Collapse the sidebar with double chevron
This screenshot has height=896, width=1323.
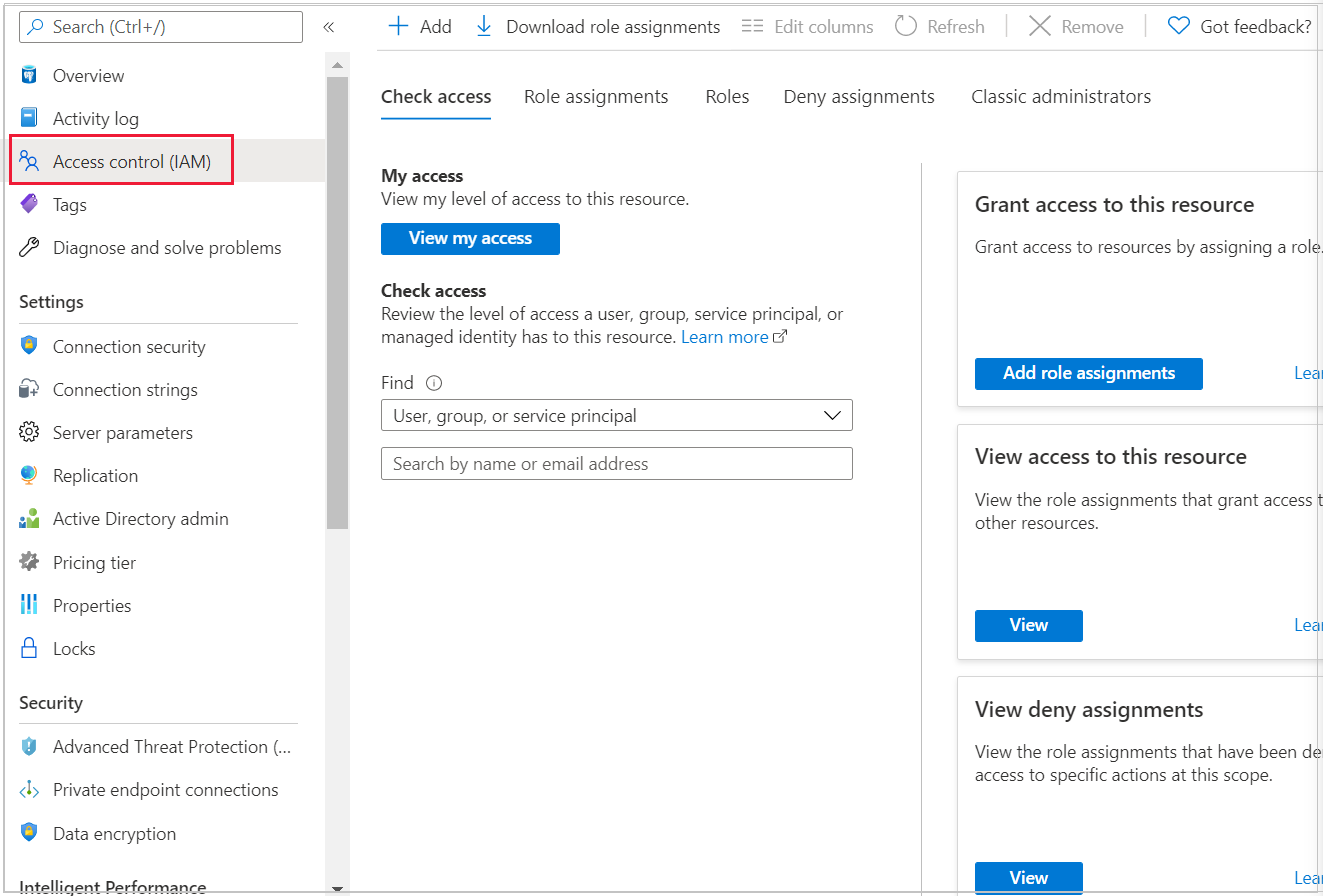[x=328, y=27]
